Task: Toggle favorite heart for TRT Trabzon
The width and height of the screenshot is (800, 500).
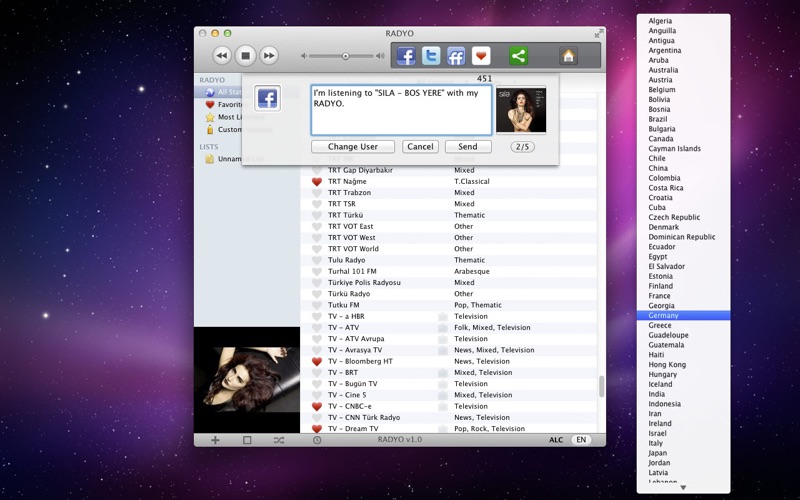Action: point(317,193)
